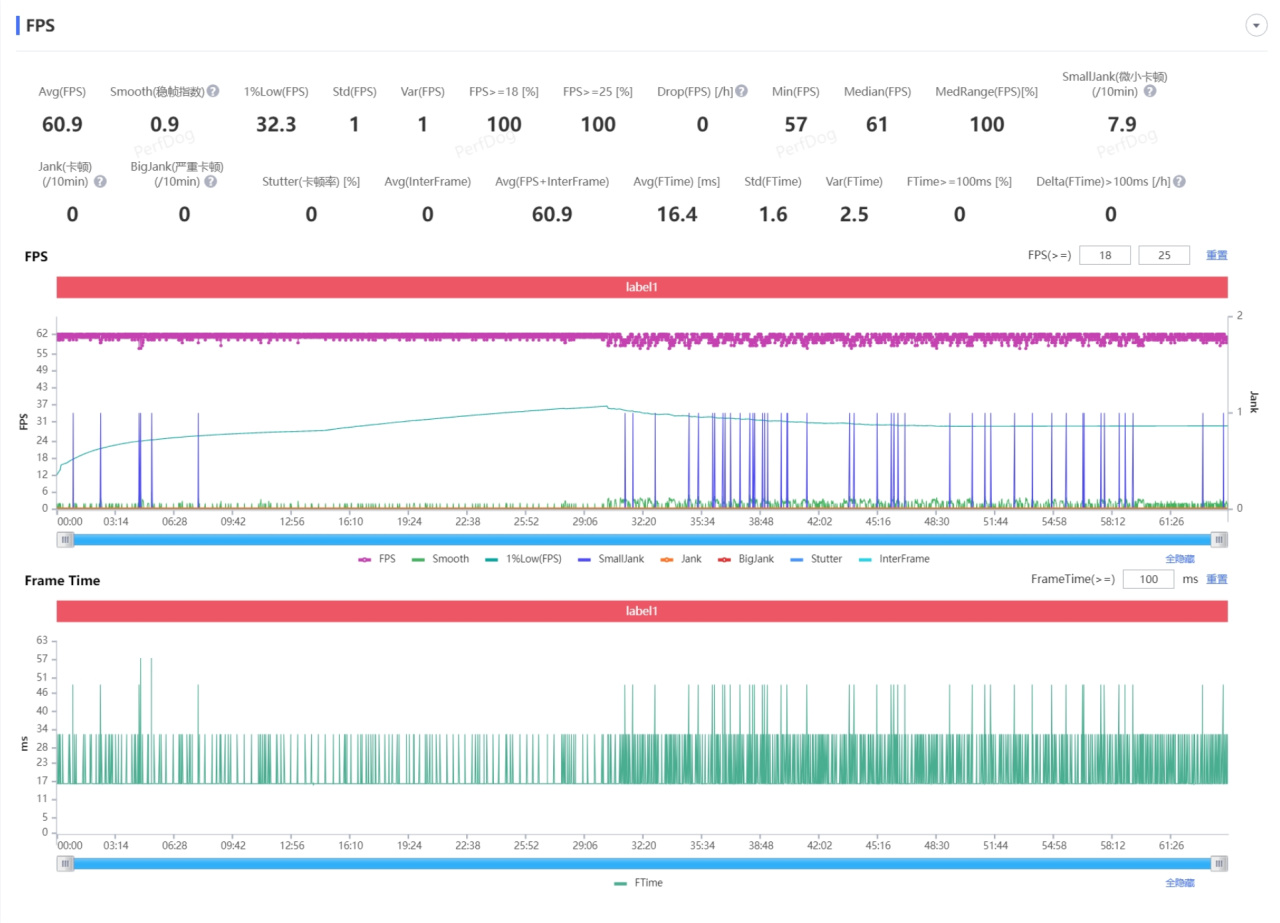Click help icon beside Drop(FPS) [/h]
The height and width of the screenshot is (923, 1280).
click(x=742, y=91)
